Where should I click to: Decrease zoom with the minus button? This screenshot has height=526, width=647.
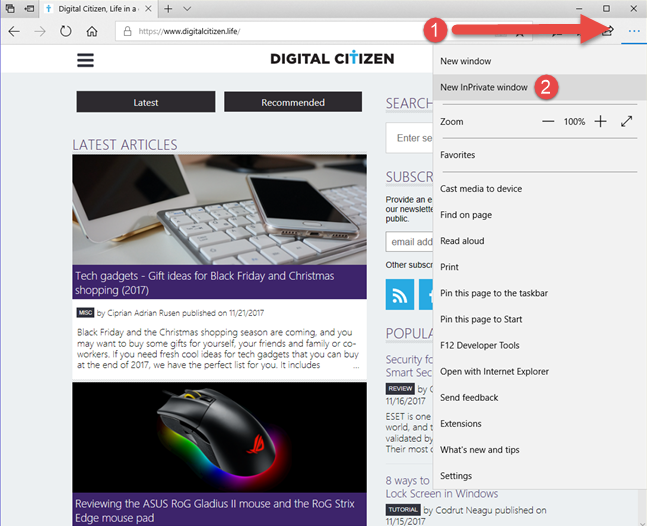548,121
